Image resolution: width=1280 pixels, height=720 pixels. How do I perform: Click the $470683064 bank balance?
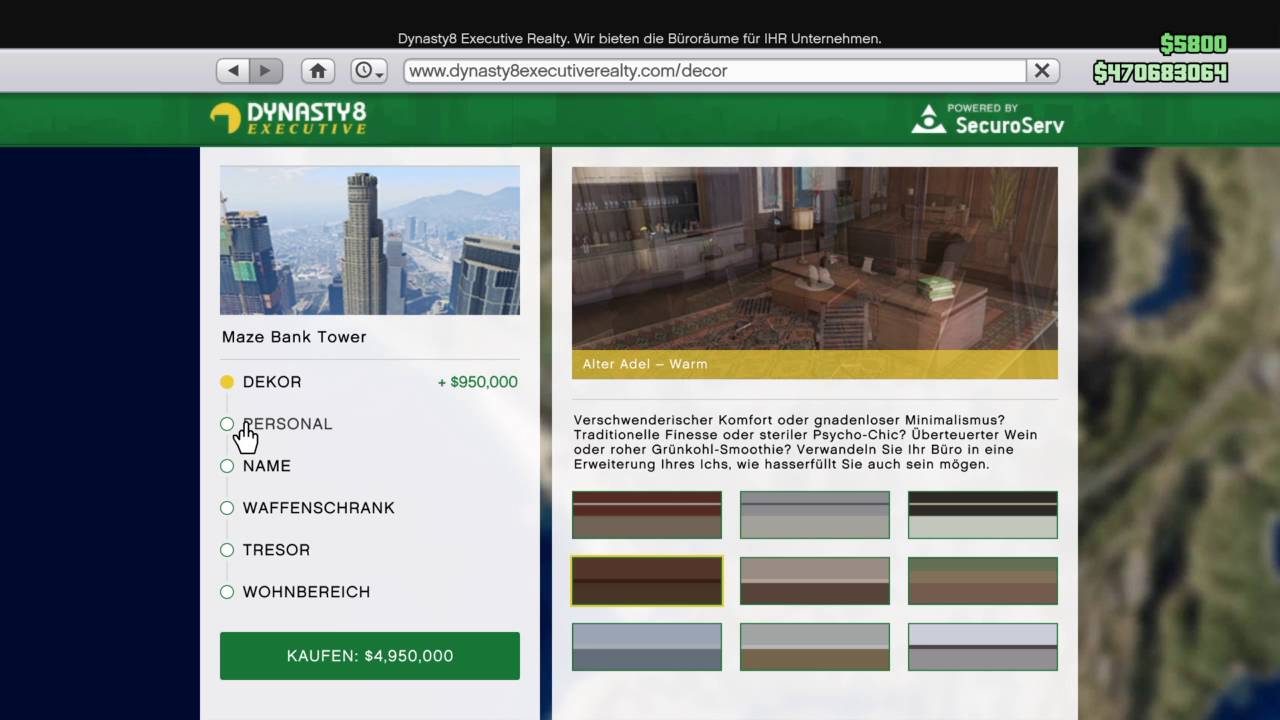[1160, 72]
